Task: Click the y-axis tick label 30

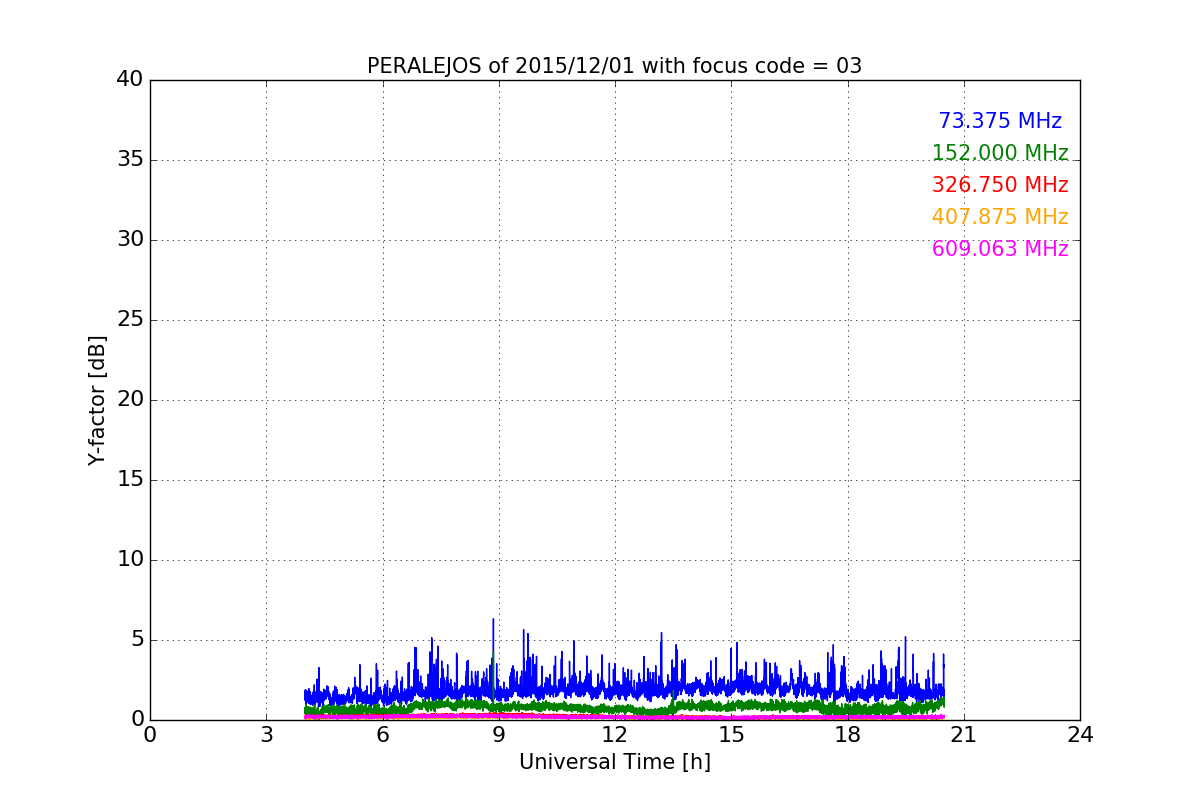Action: tap(130, 239)
